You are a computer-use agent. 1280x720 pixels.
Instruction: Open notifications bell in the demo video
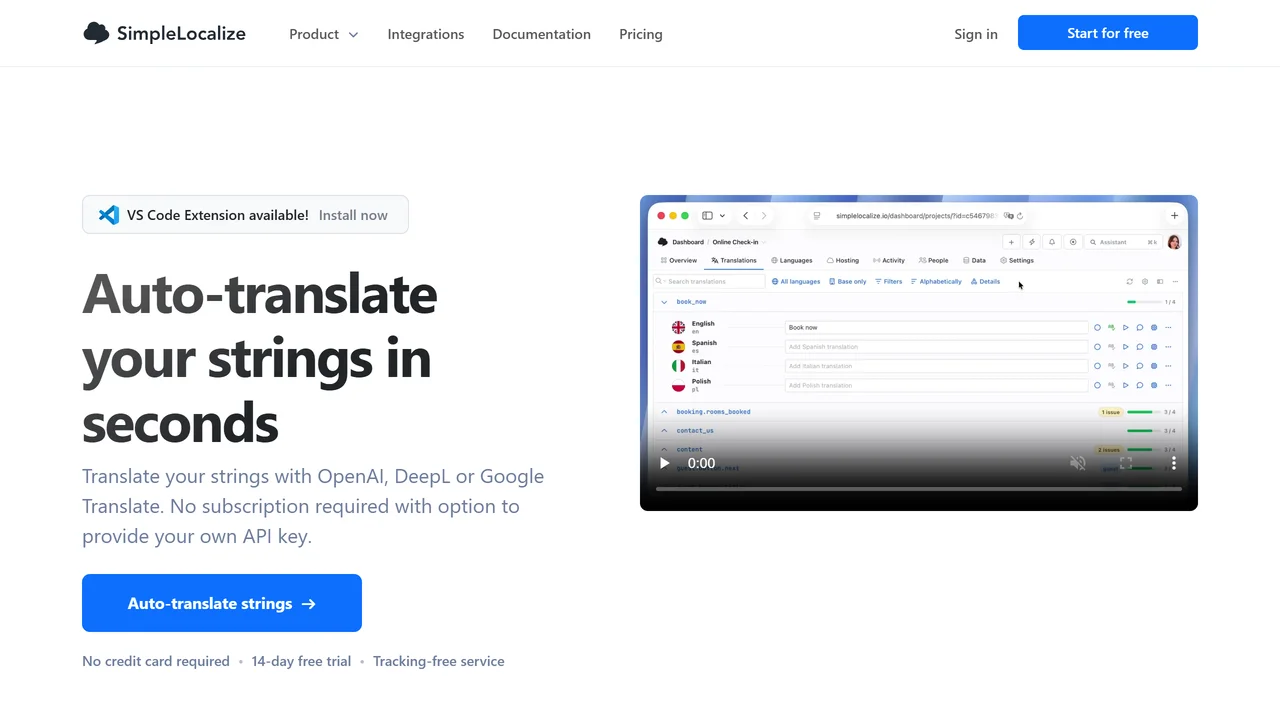1052,242
